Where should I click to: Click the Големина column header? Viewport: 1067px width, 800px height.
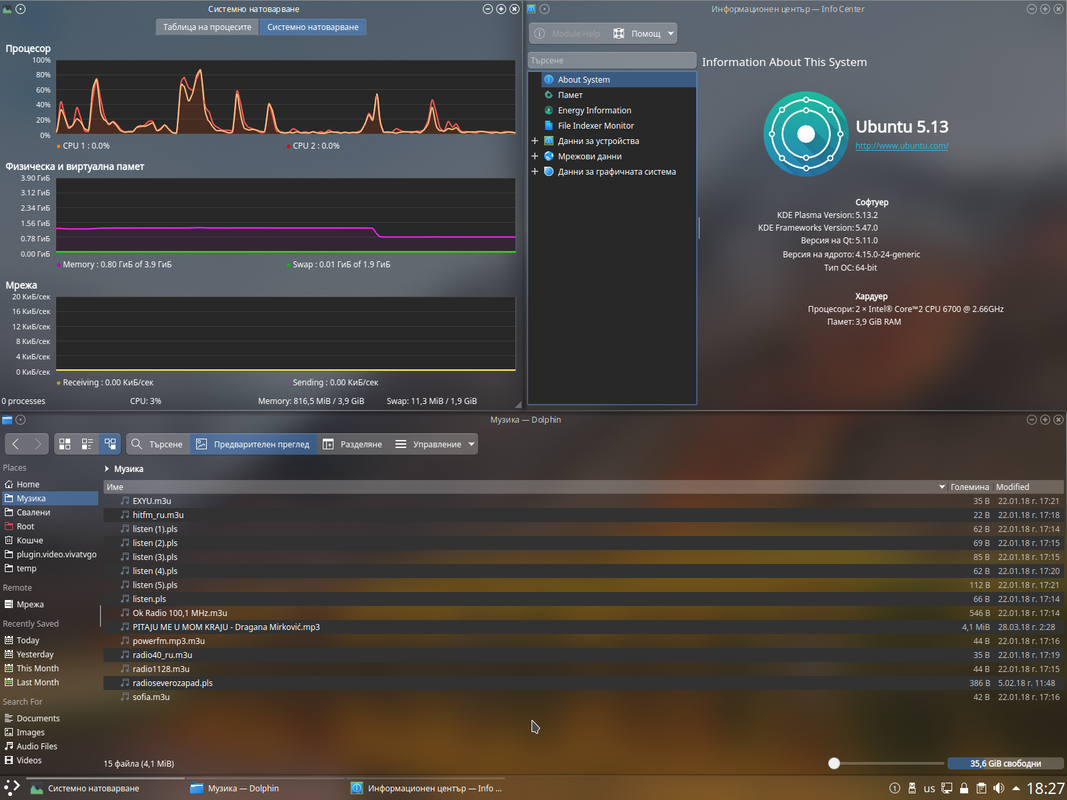click(x=970, y=487)
